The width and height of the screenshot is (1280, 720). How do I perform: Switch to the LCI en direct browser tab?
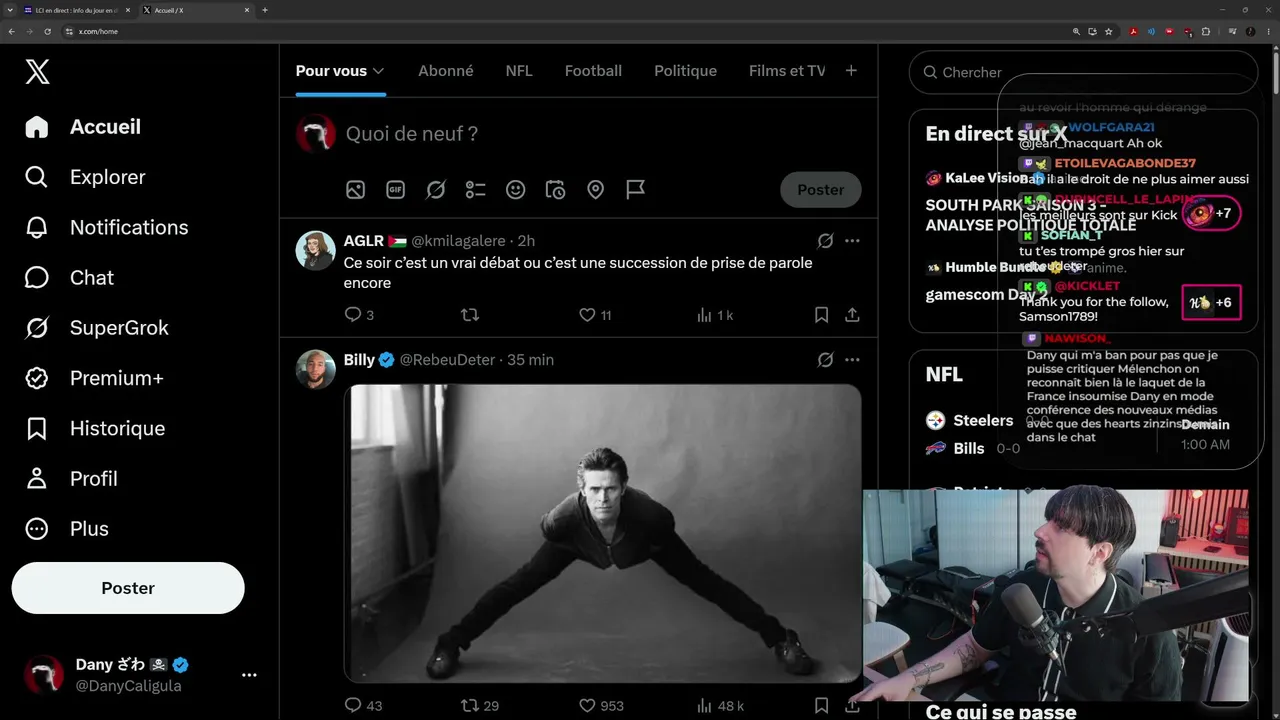77,10
